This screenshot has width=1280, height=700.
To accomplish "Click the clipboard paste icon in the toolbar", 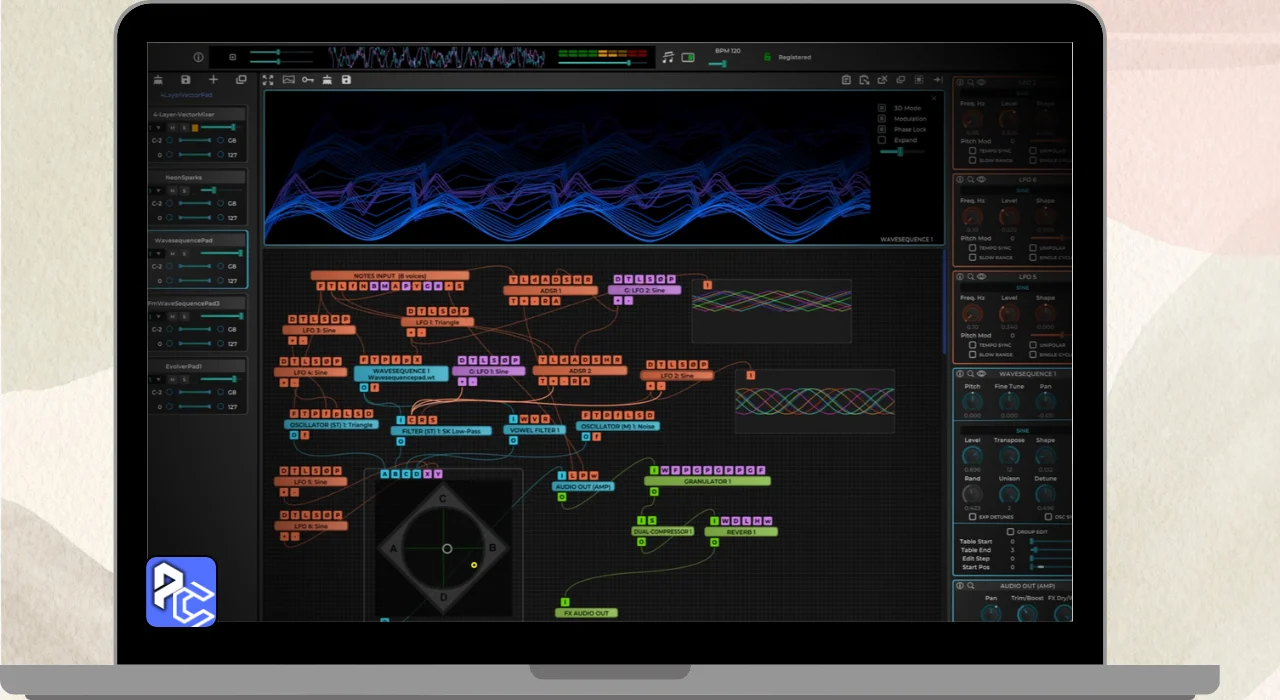I will click(846, 80).
